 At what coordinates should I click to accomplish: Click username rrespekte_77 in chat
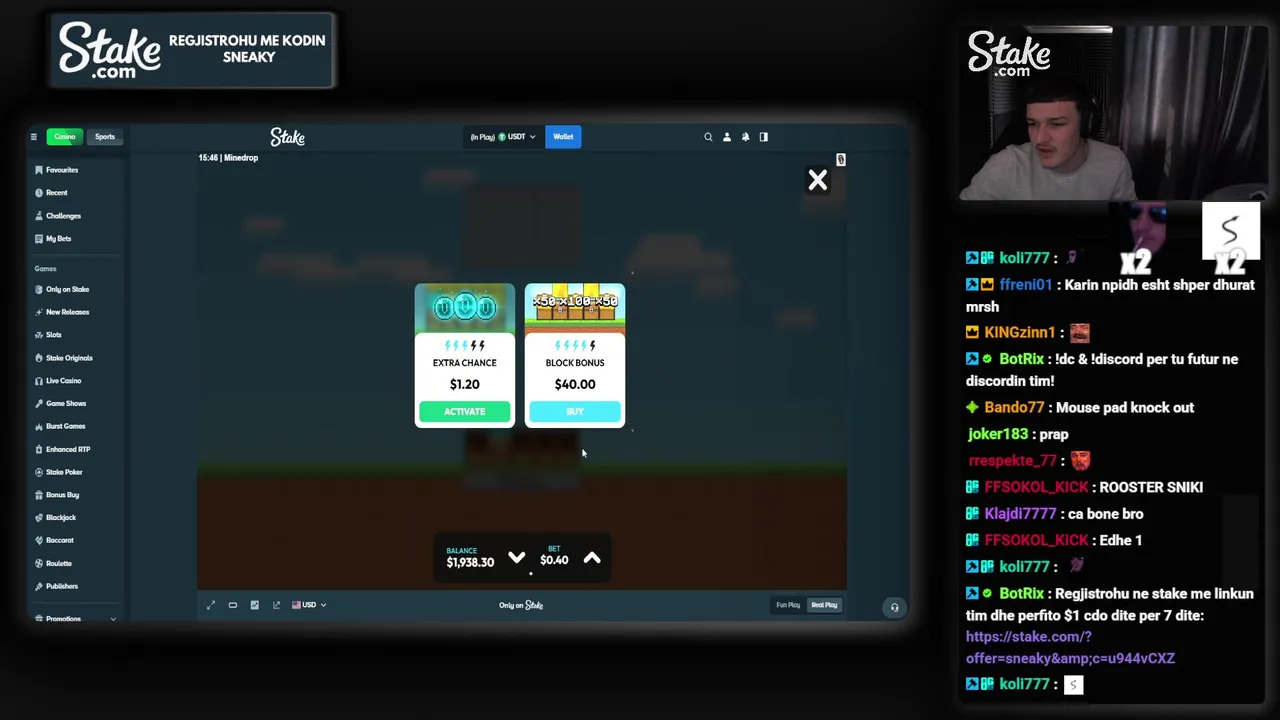[1013, 461]
